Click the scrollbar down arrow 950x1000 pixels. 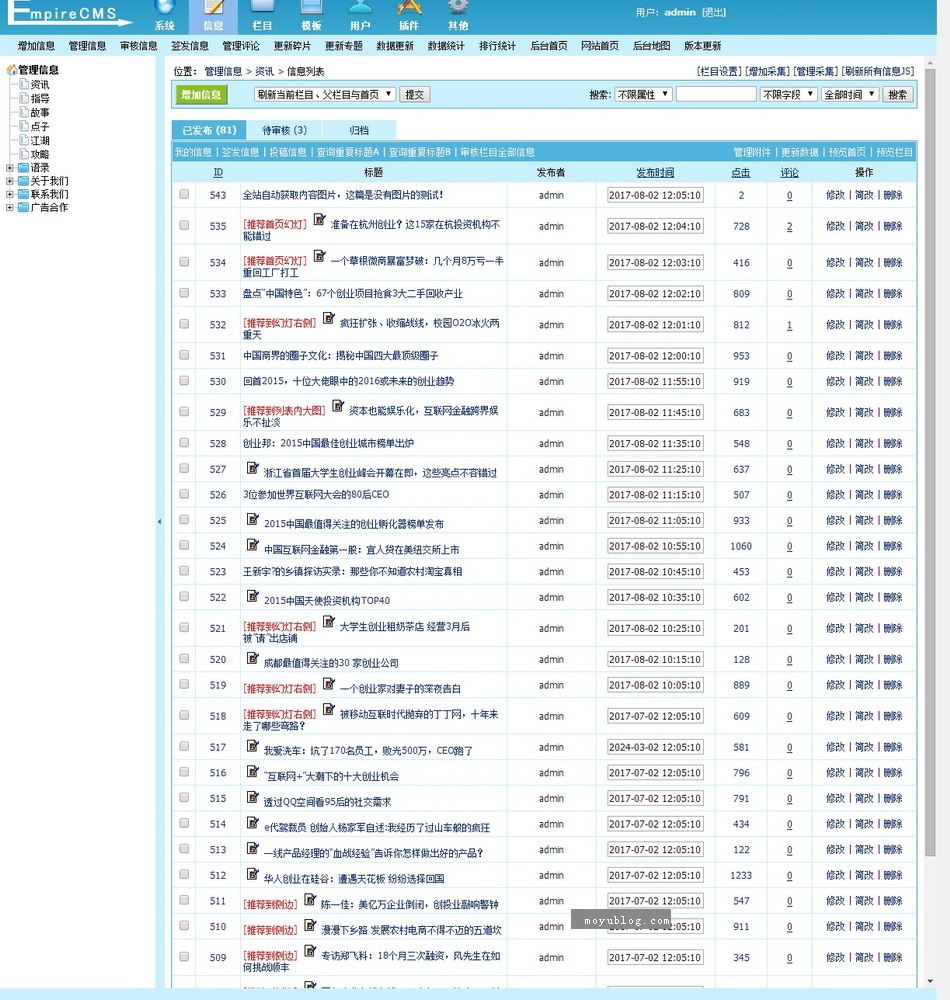coord(930,982)
